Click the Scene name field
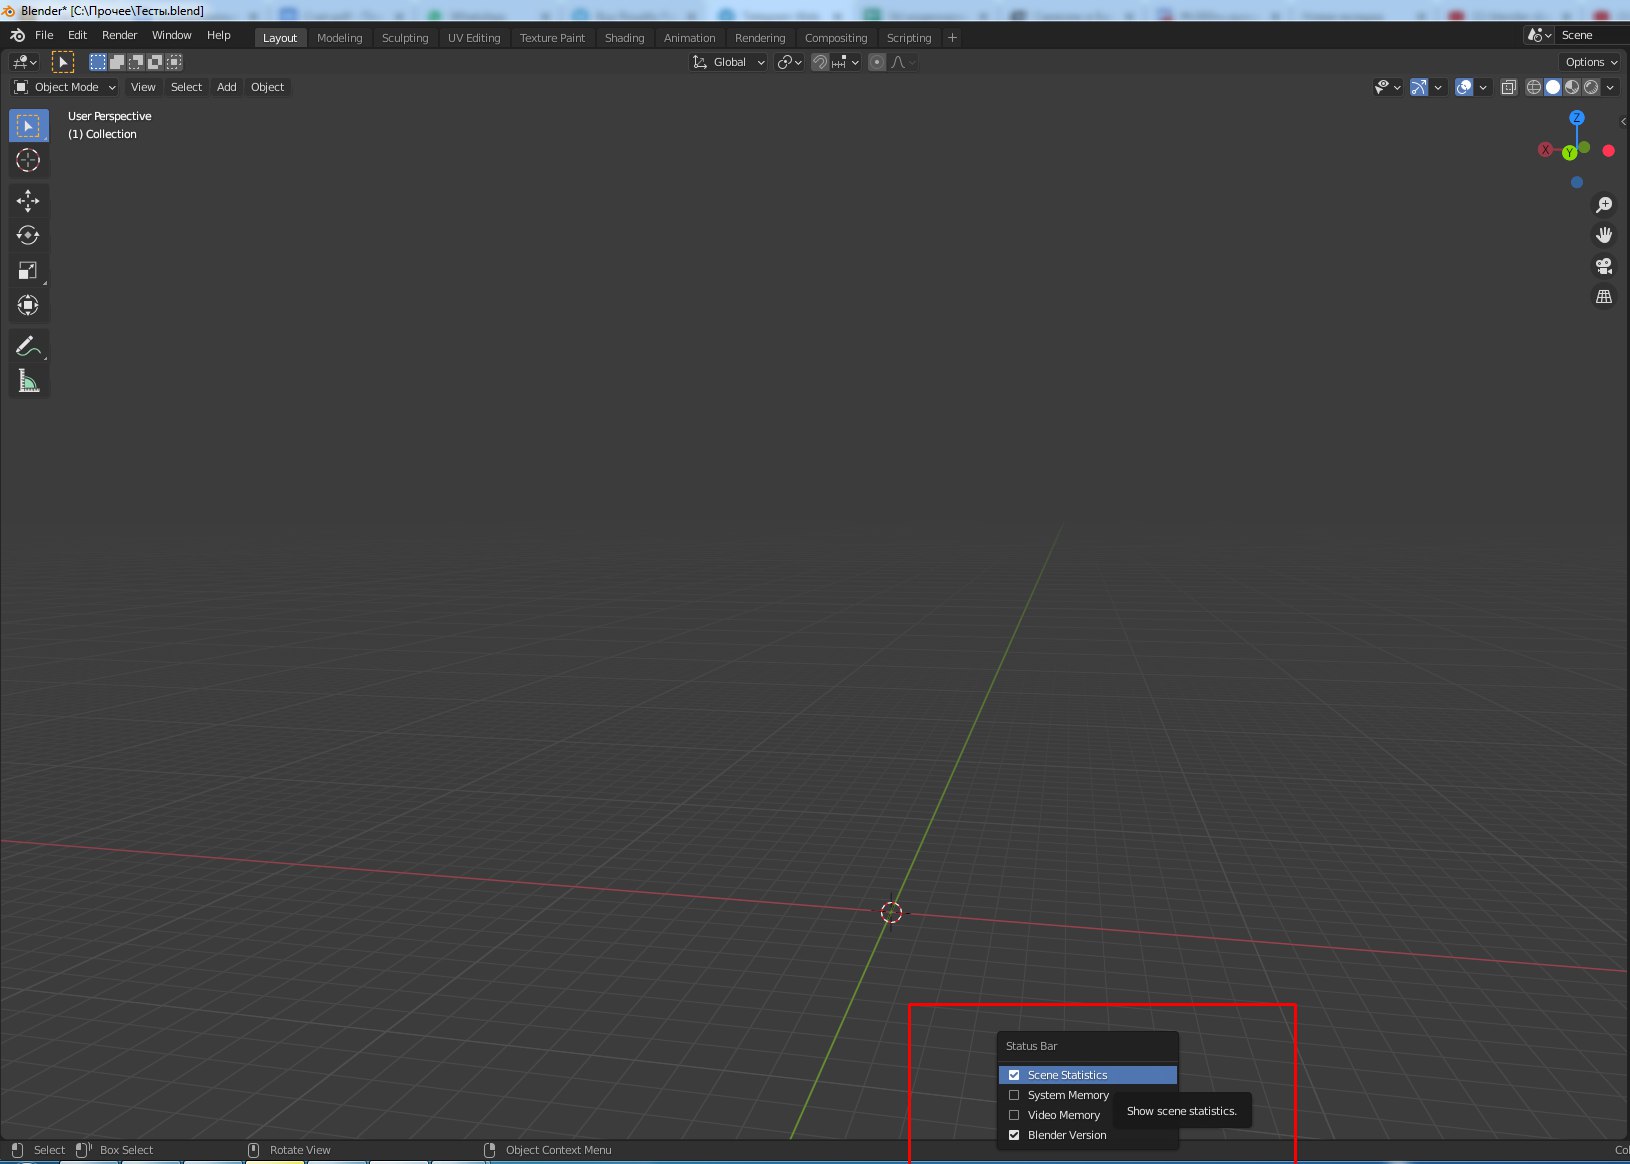 (x=1593, y=35)
